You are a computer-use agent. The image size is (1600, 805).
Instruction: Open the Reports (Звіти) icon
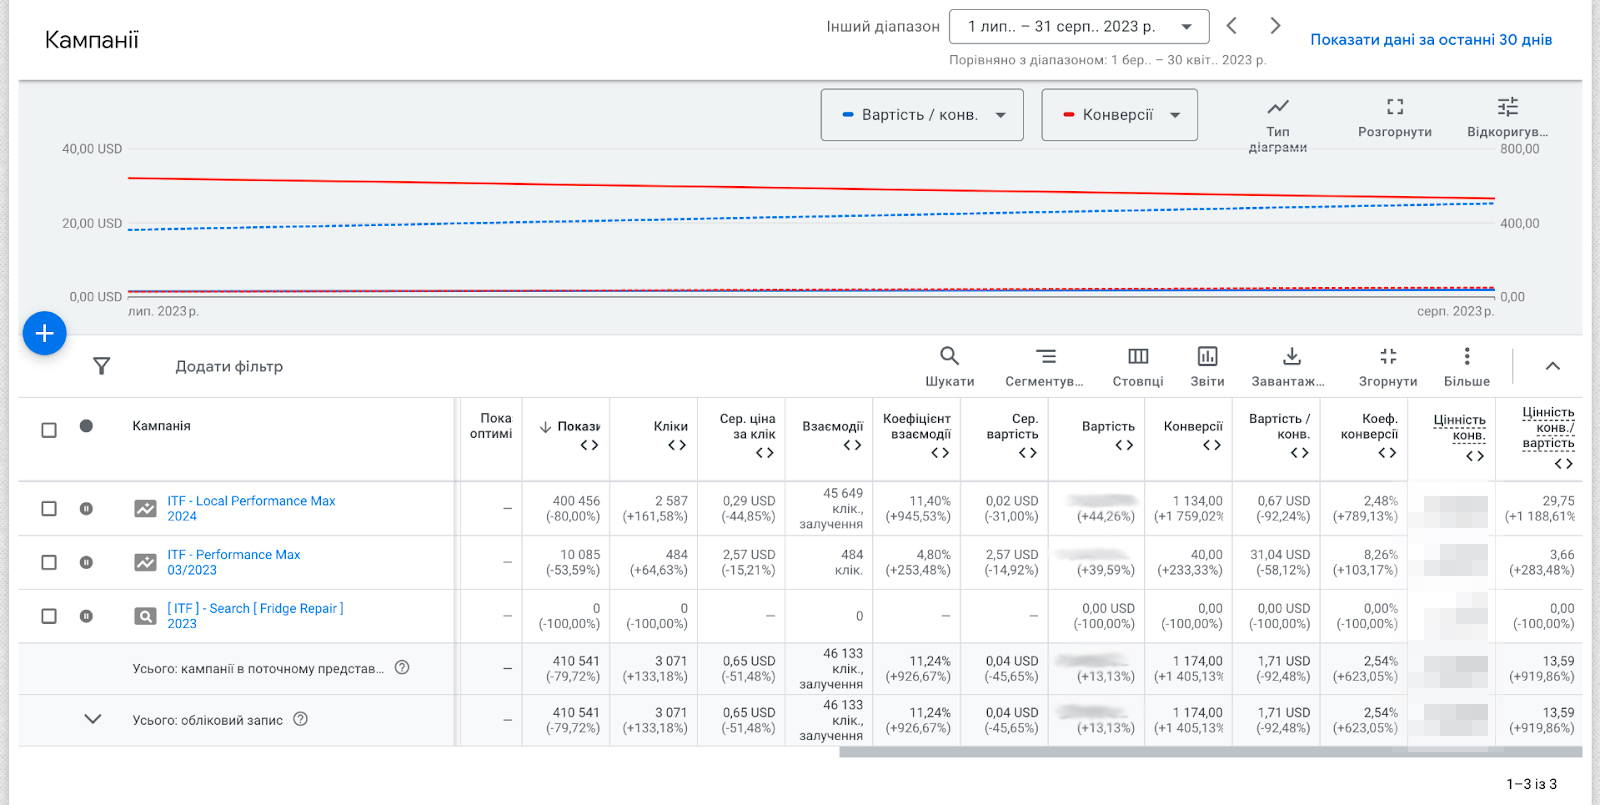tap(1207, 357)
